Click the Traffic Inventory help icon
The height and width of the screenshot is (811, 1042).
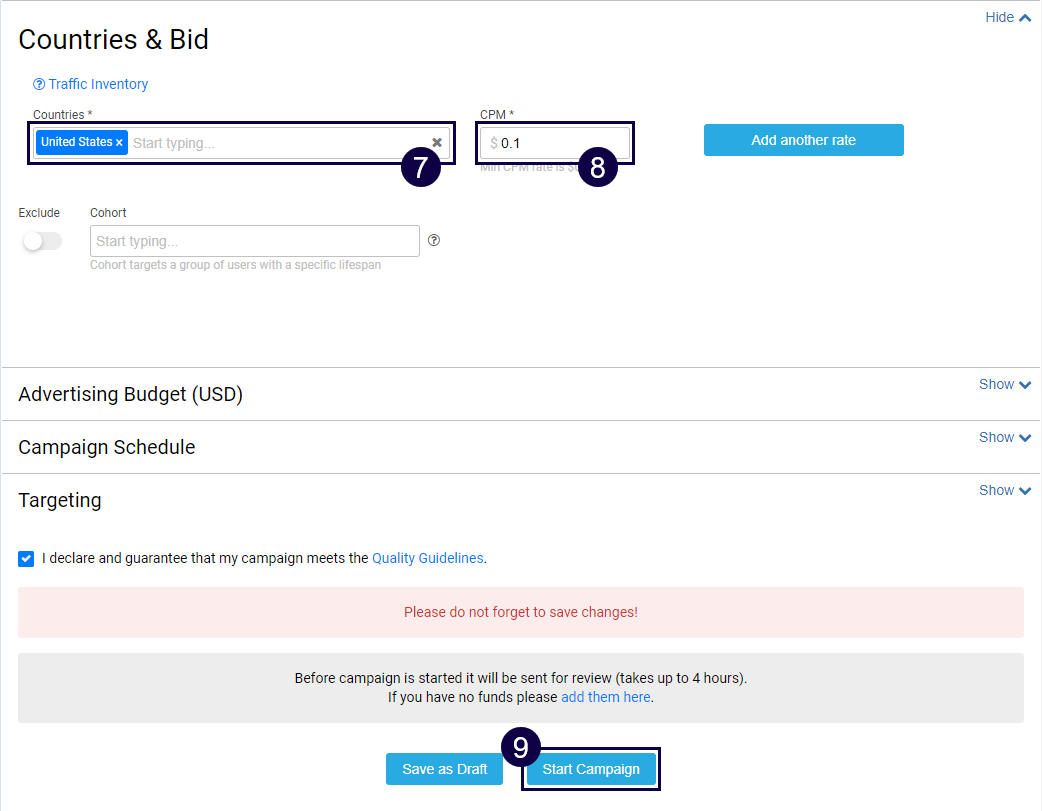pos(39,85)
